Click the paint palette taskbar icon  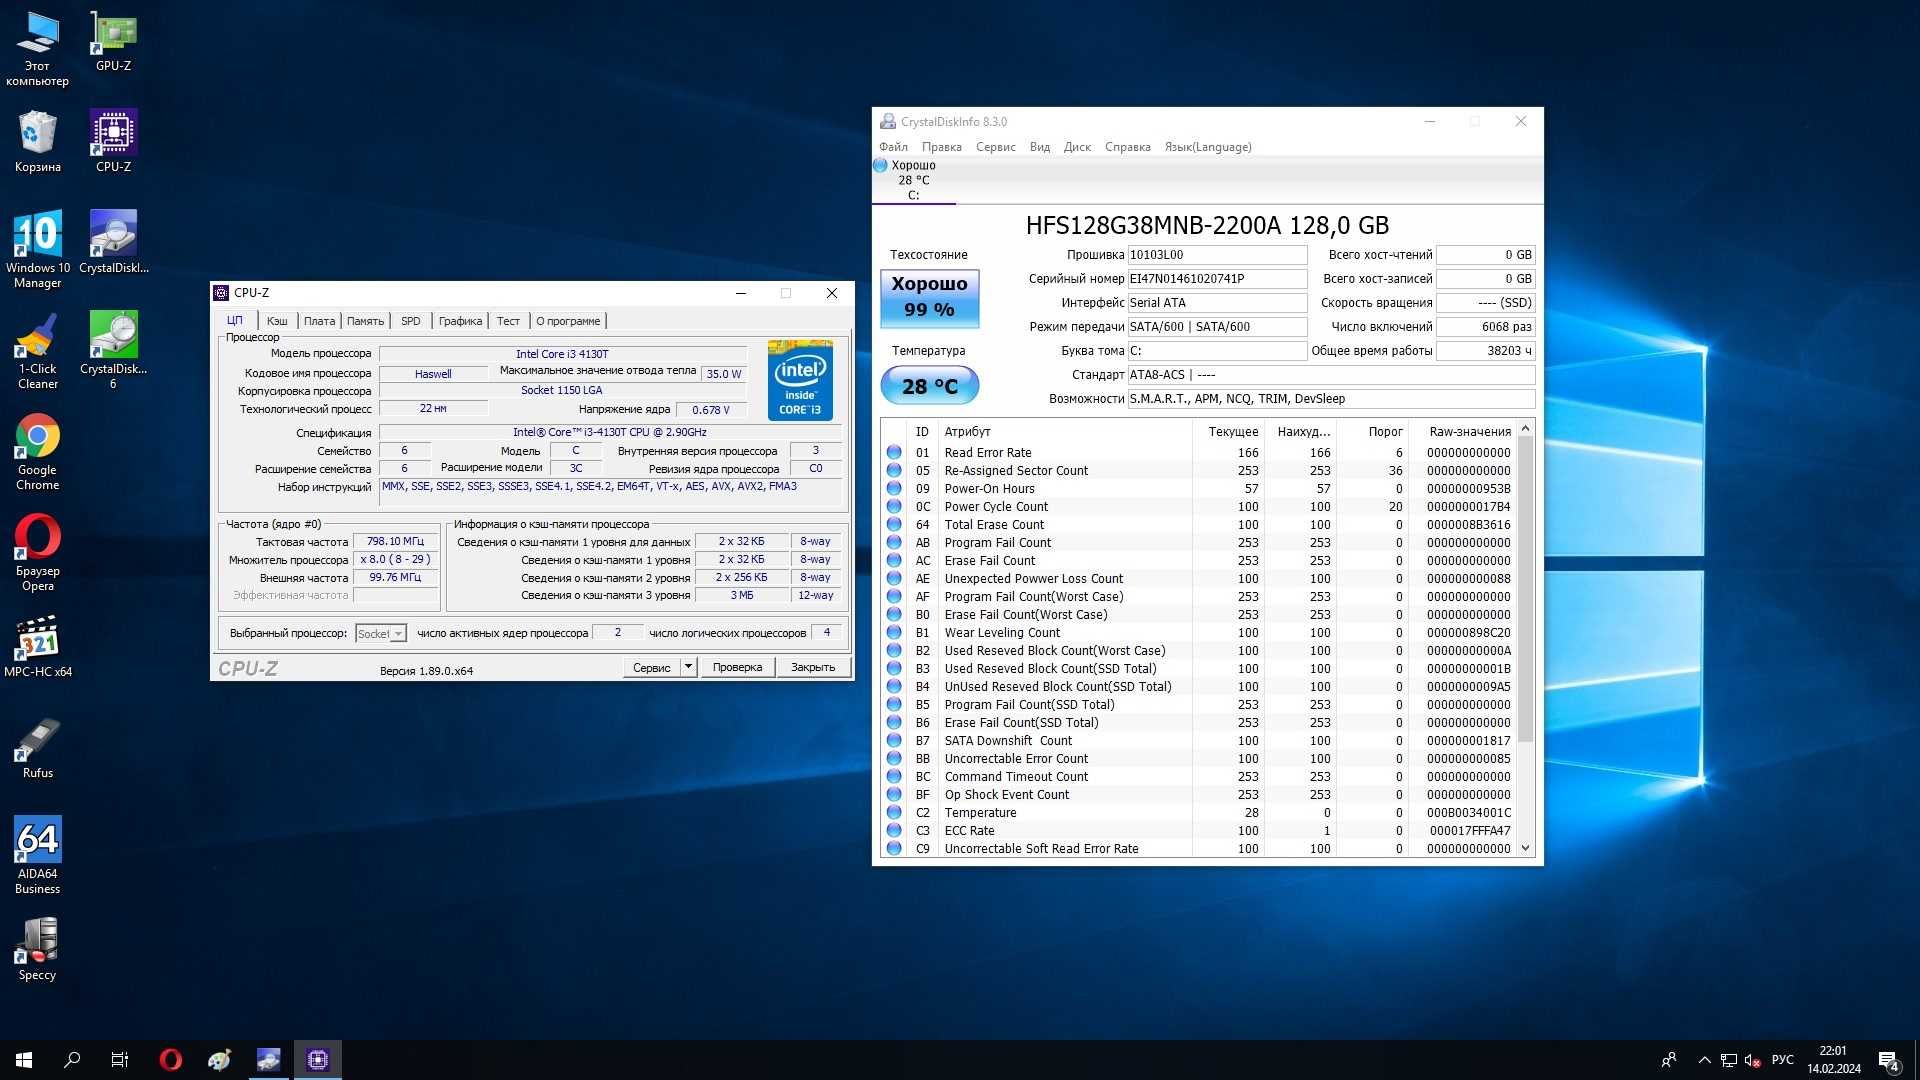click(x=219, y=1060)
